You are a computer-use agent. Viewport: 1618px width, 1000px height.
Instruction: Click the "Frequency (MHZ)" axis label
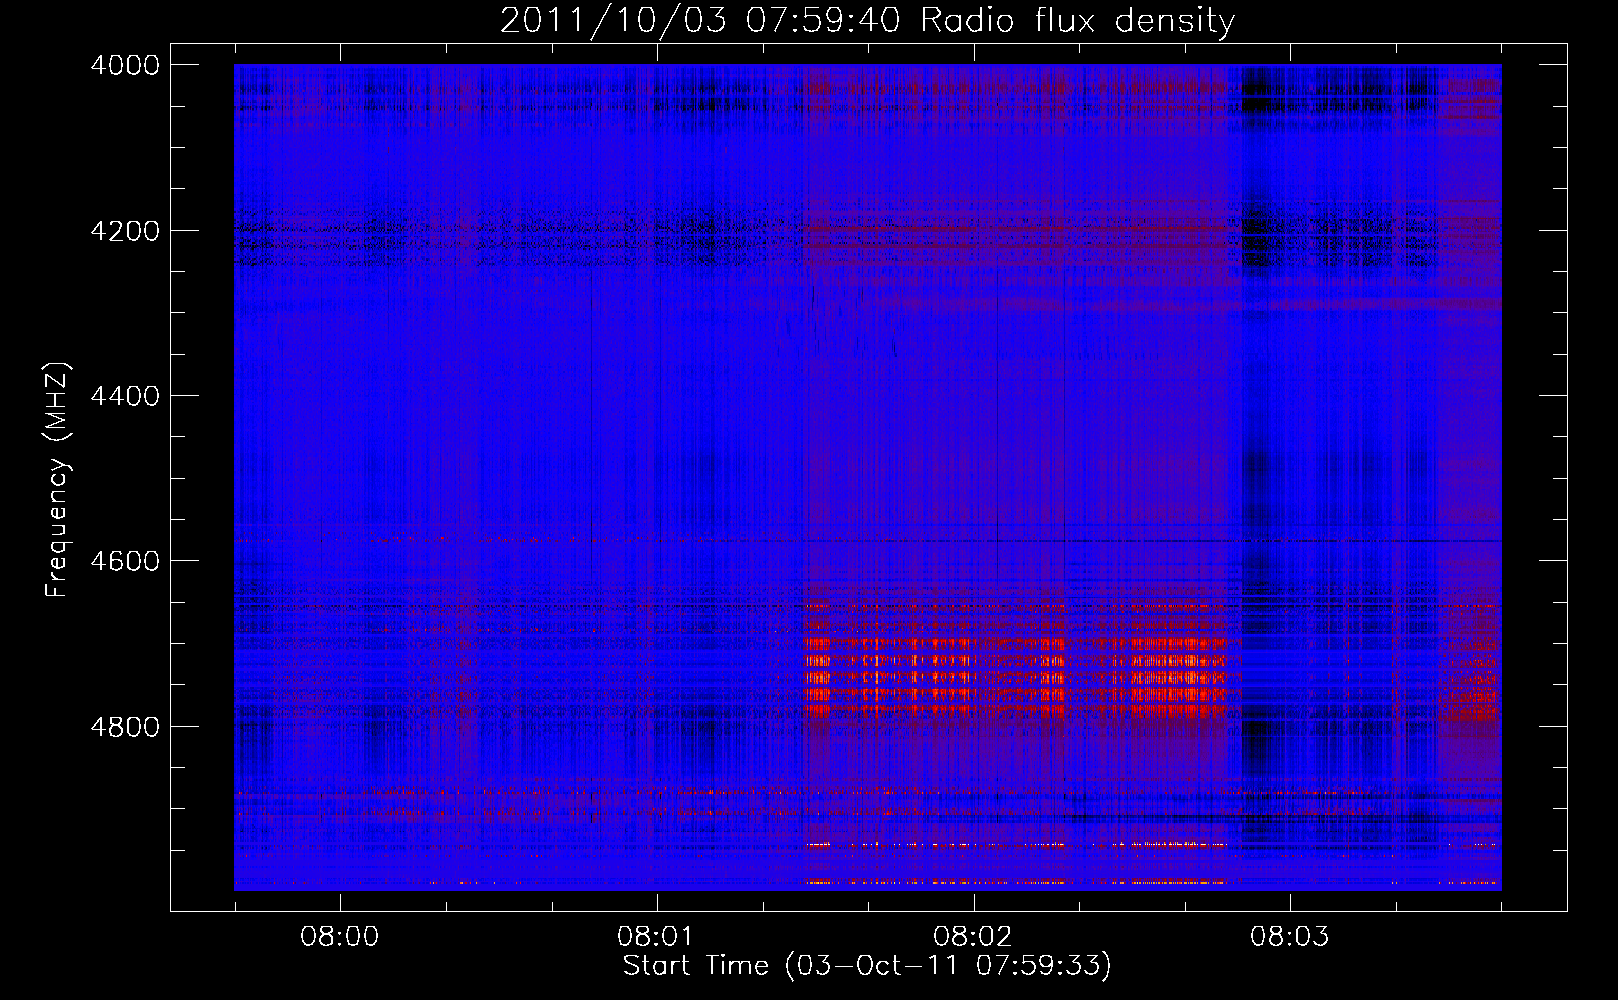tap(58, 480)
